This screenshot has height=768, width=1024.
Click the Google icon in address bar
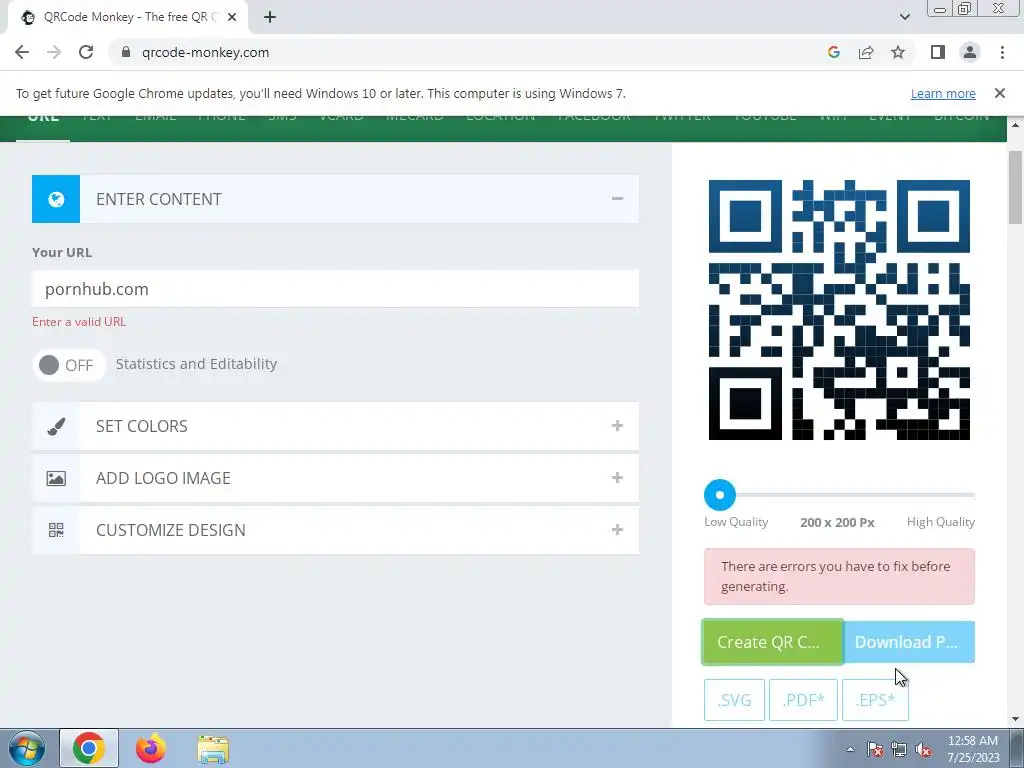833,52
